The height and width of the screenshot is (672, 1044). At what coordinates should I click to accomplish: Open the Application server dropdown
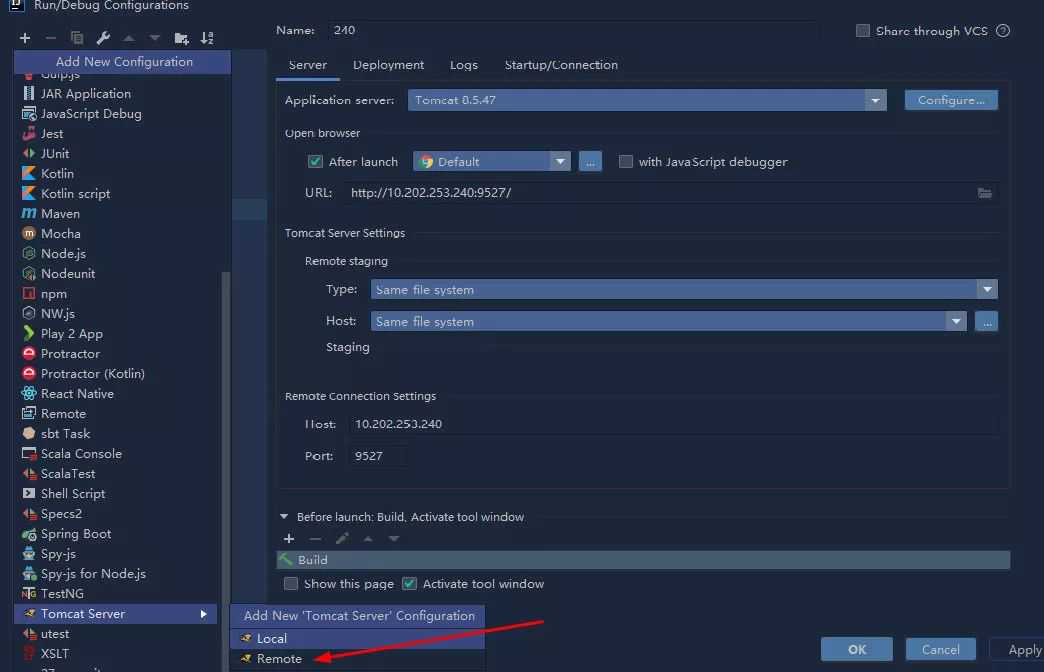click(x=876, y=101)
